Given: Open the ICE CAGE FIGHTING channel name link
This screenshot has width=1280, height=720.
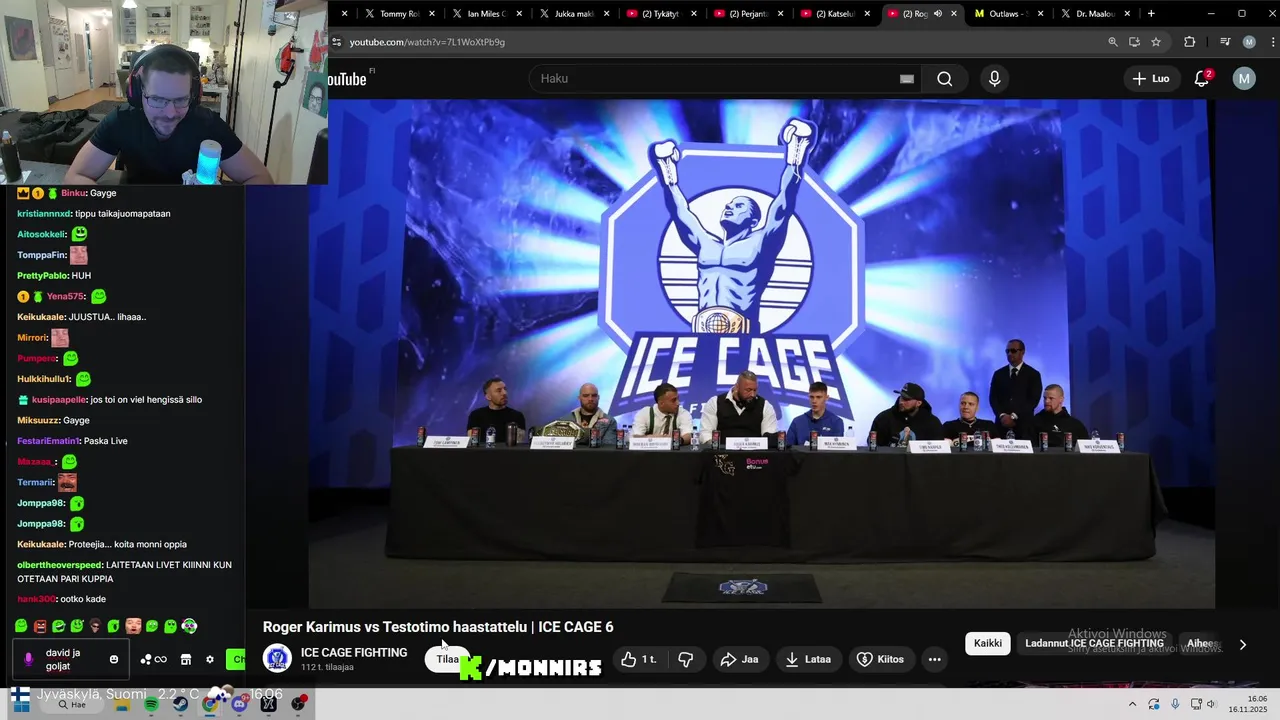Looking at the screenshot, I should coord(354,652).
